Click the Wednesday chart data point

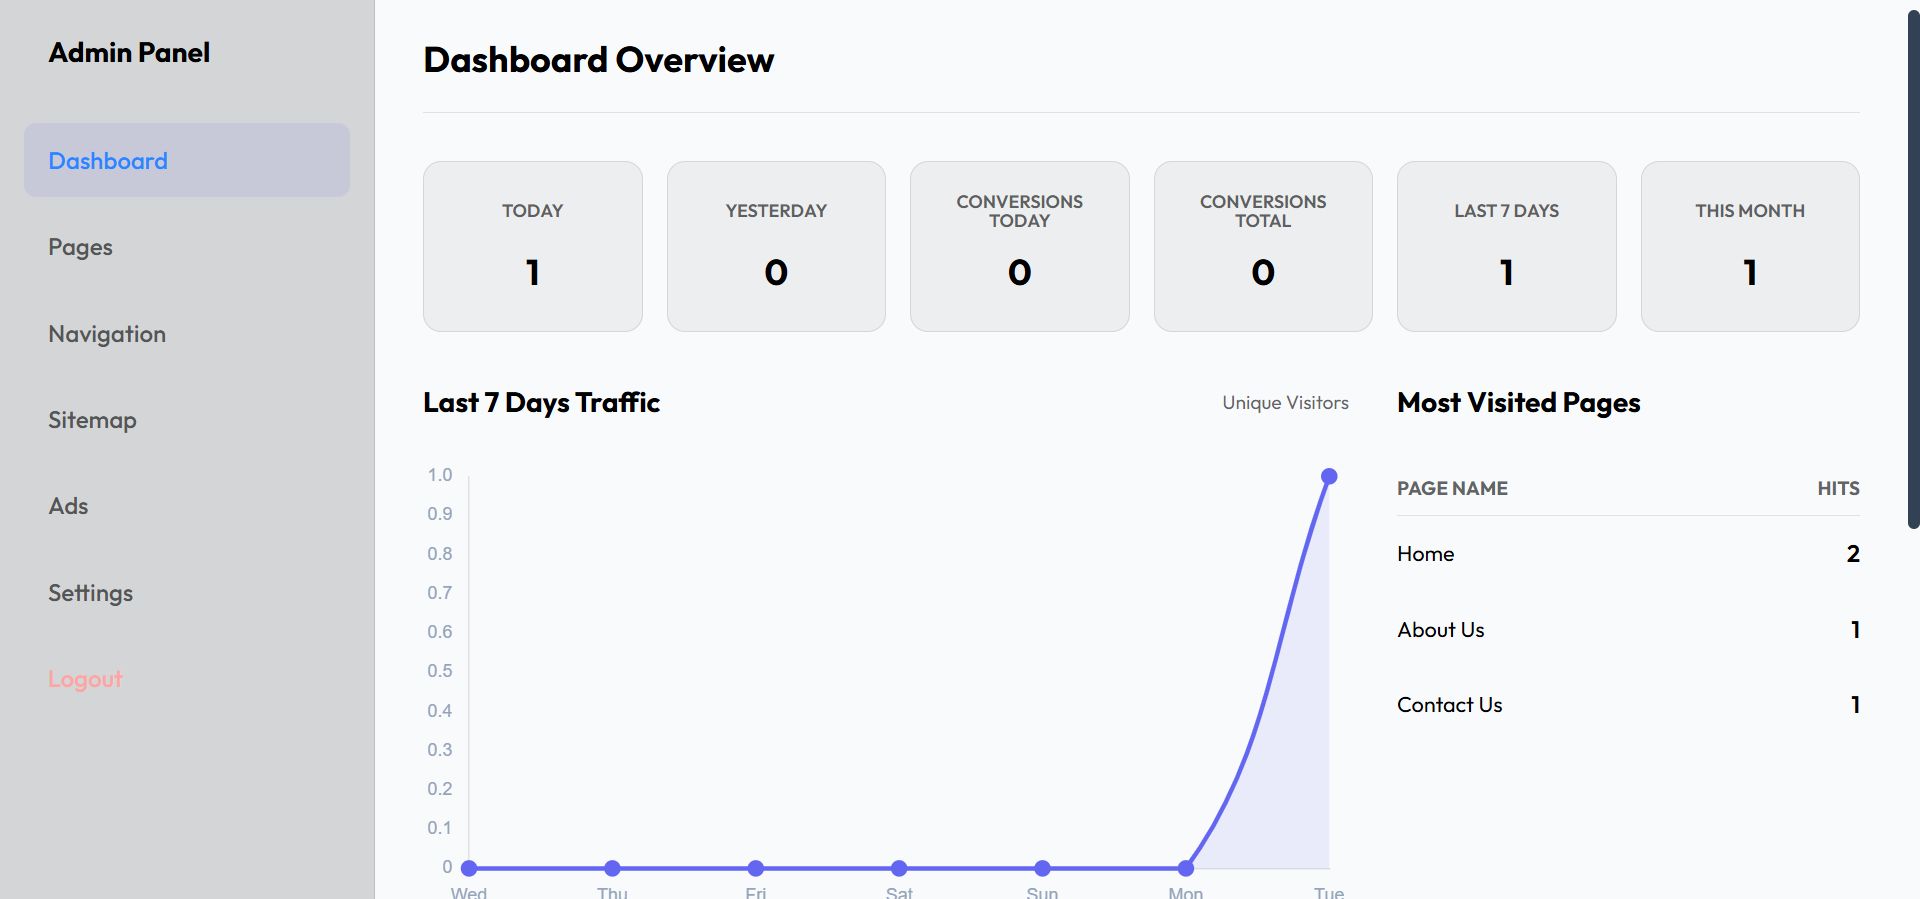pyautogui.click(x=469, y=868)
